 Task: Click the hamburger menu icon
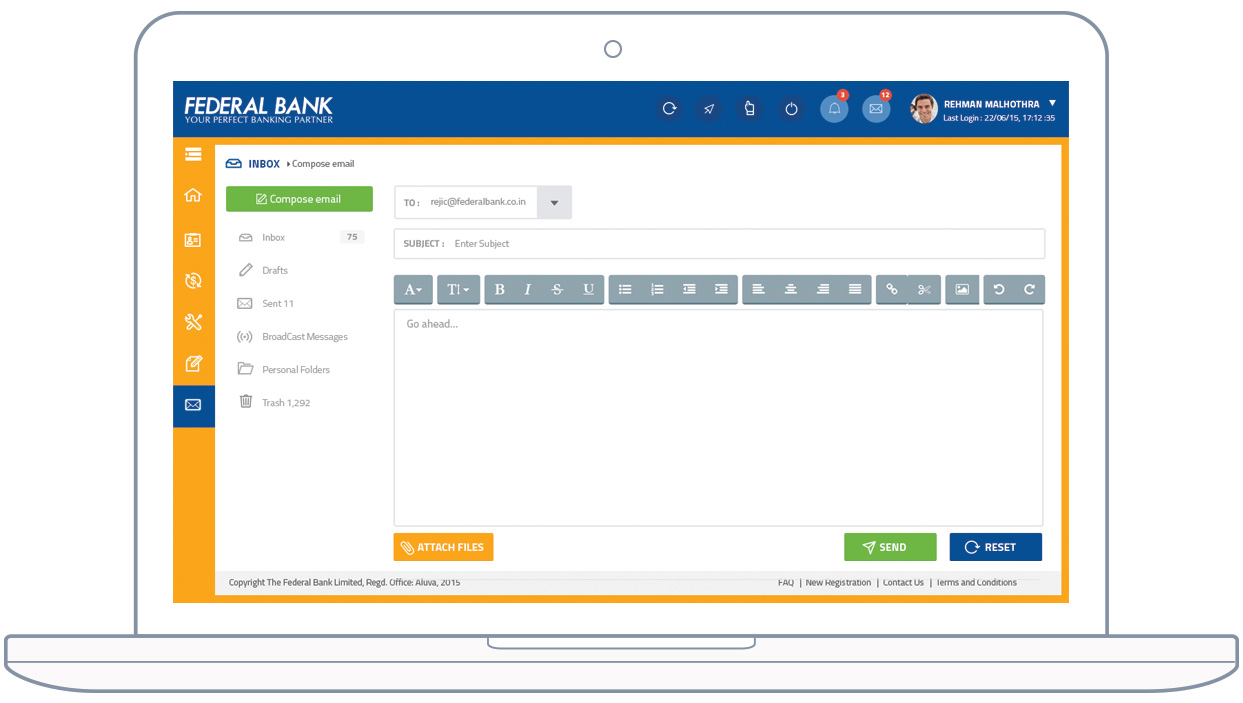pos(193,154)
